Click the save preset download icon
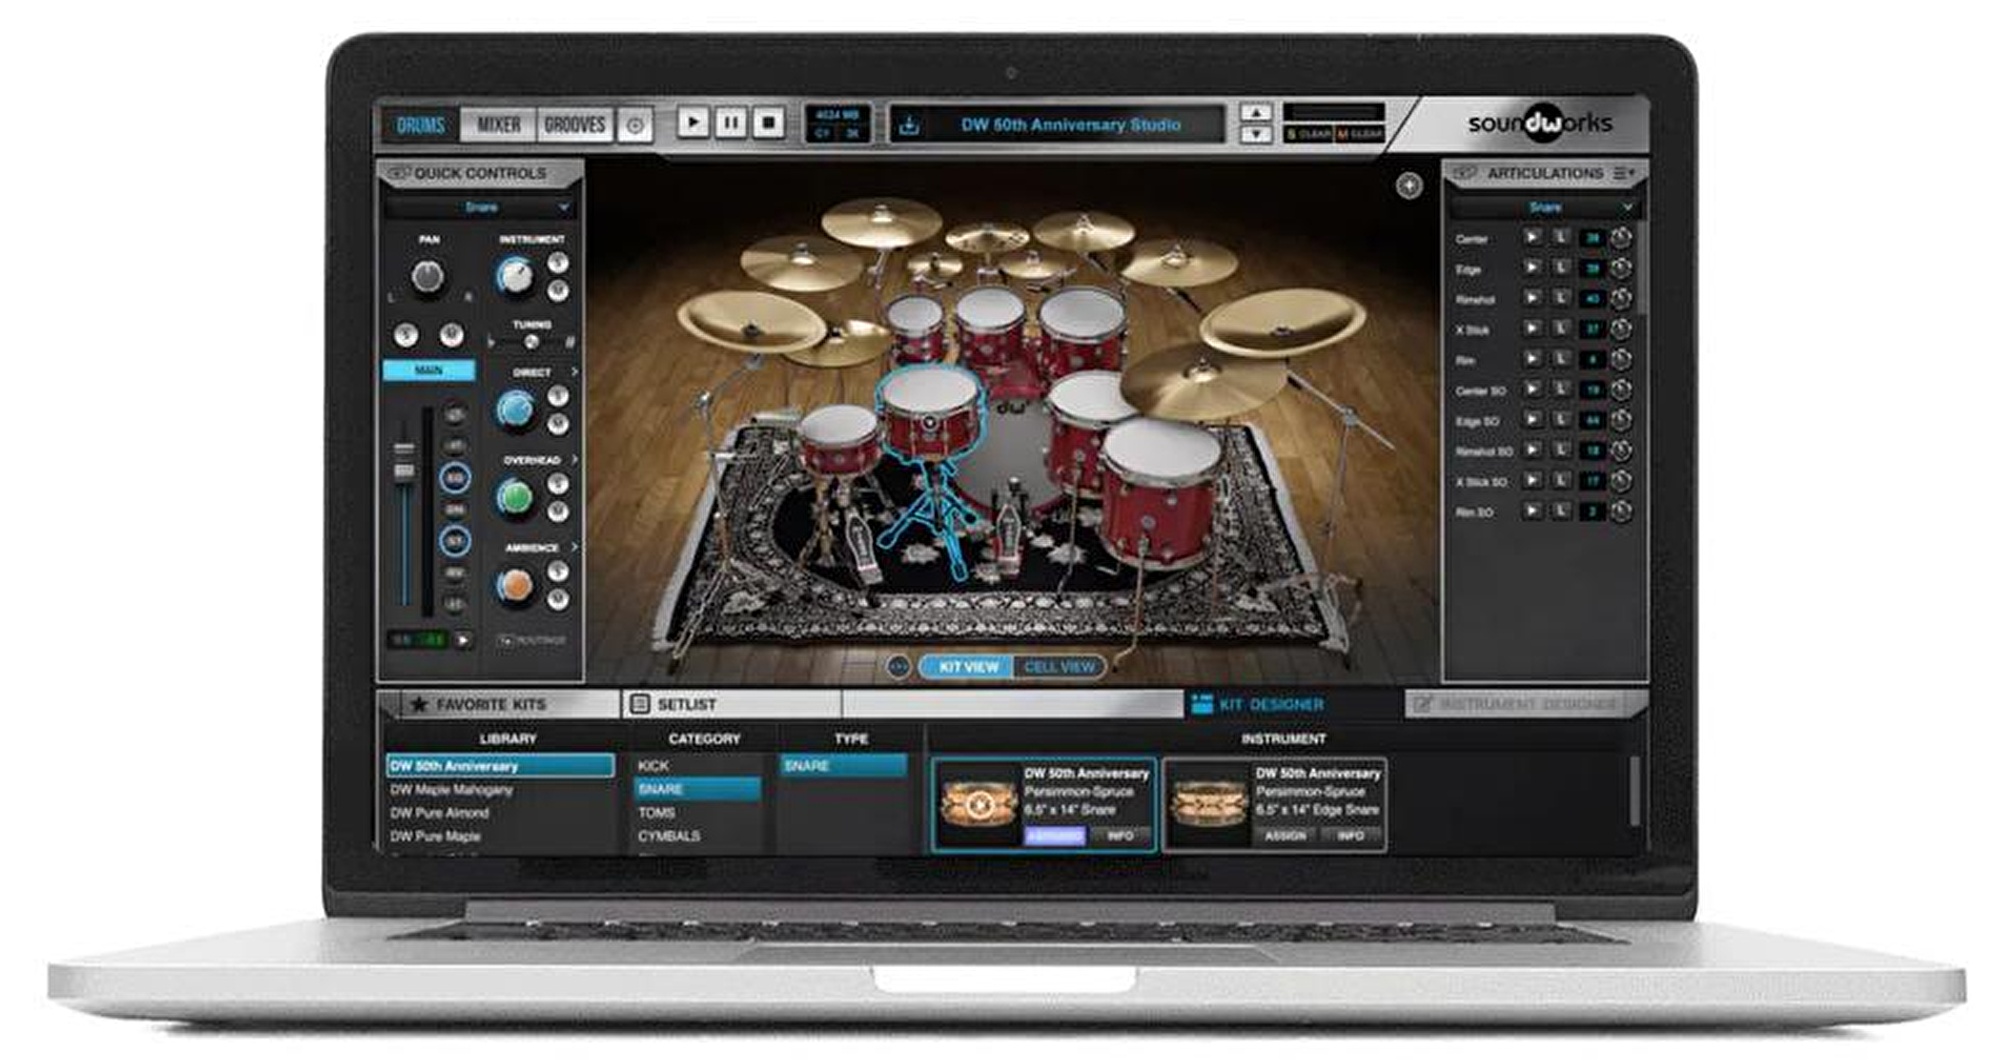 (909, 126)
